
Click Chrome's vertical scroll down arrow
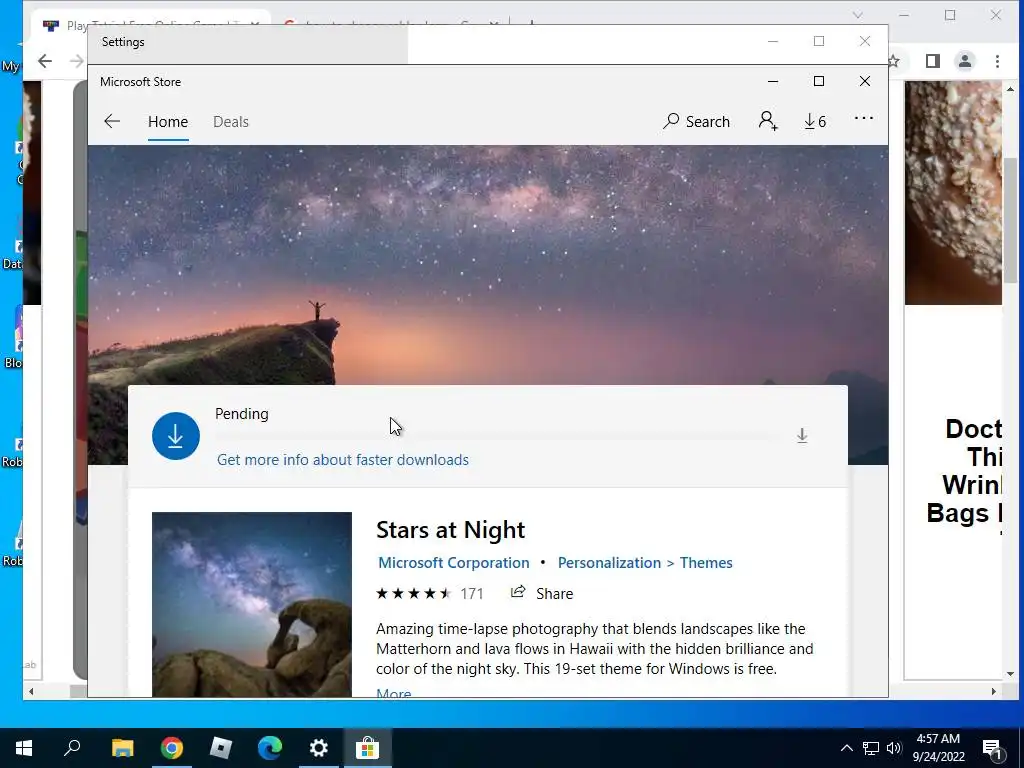(1010, 674)
